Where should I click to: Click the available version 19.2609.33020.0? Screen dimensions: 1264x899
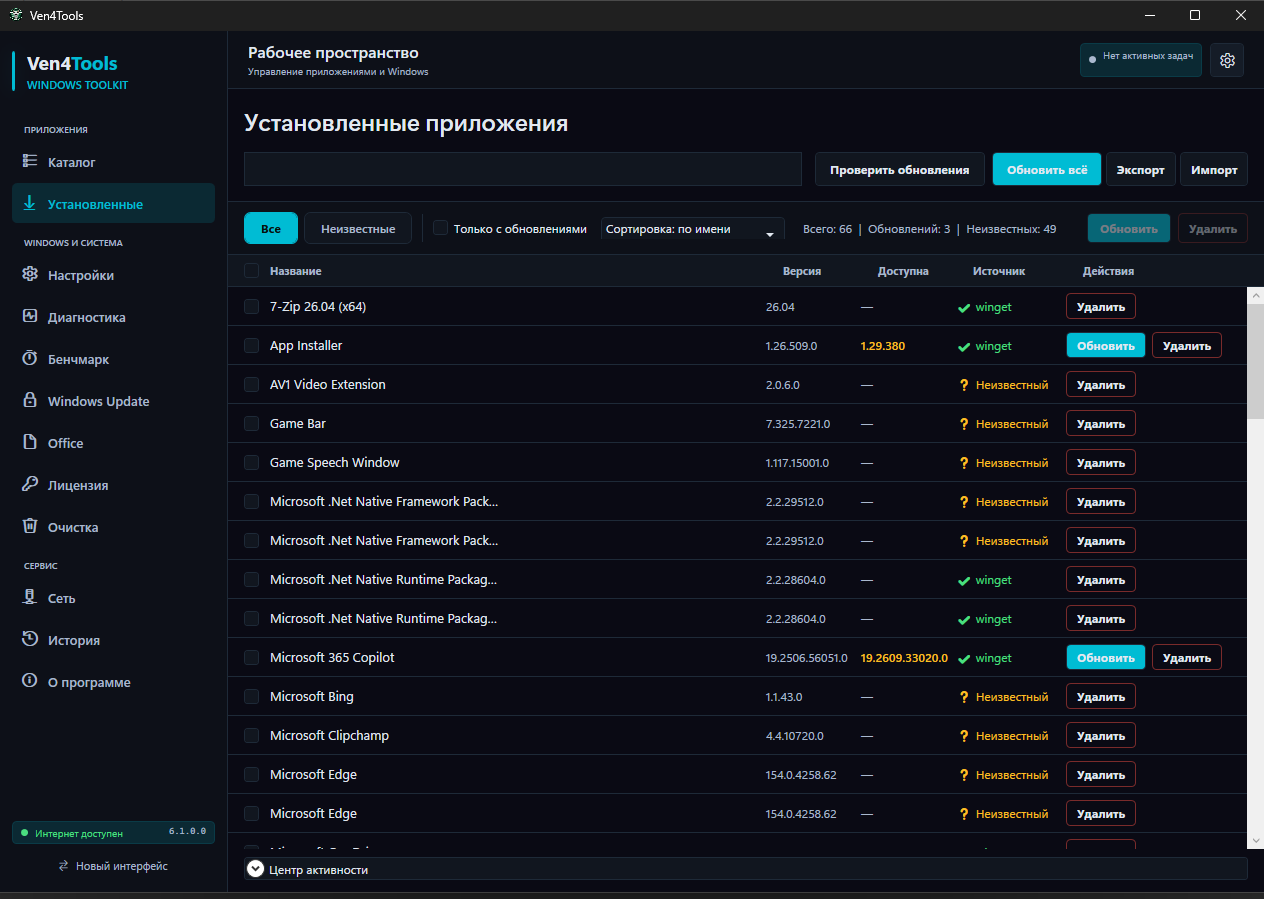pos(904,658)
